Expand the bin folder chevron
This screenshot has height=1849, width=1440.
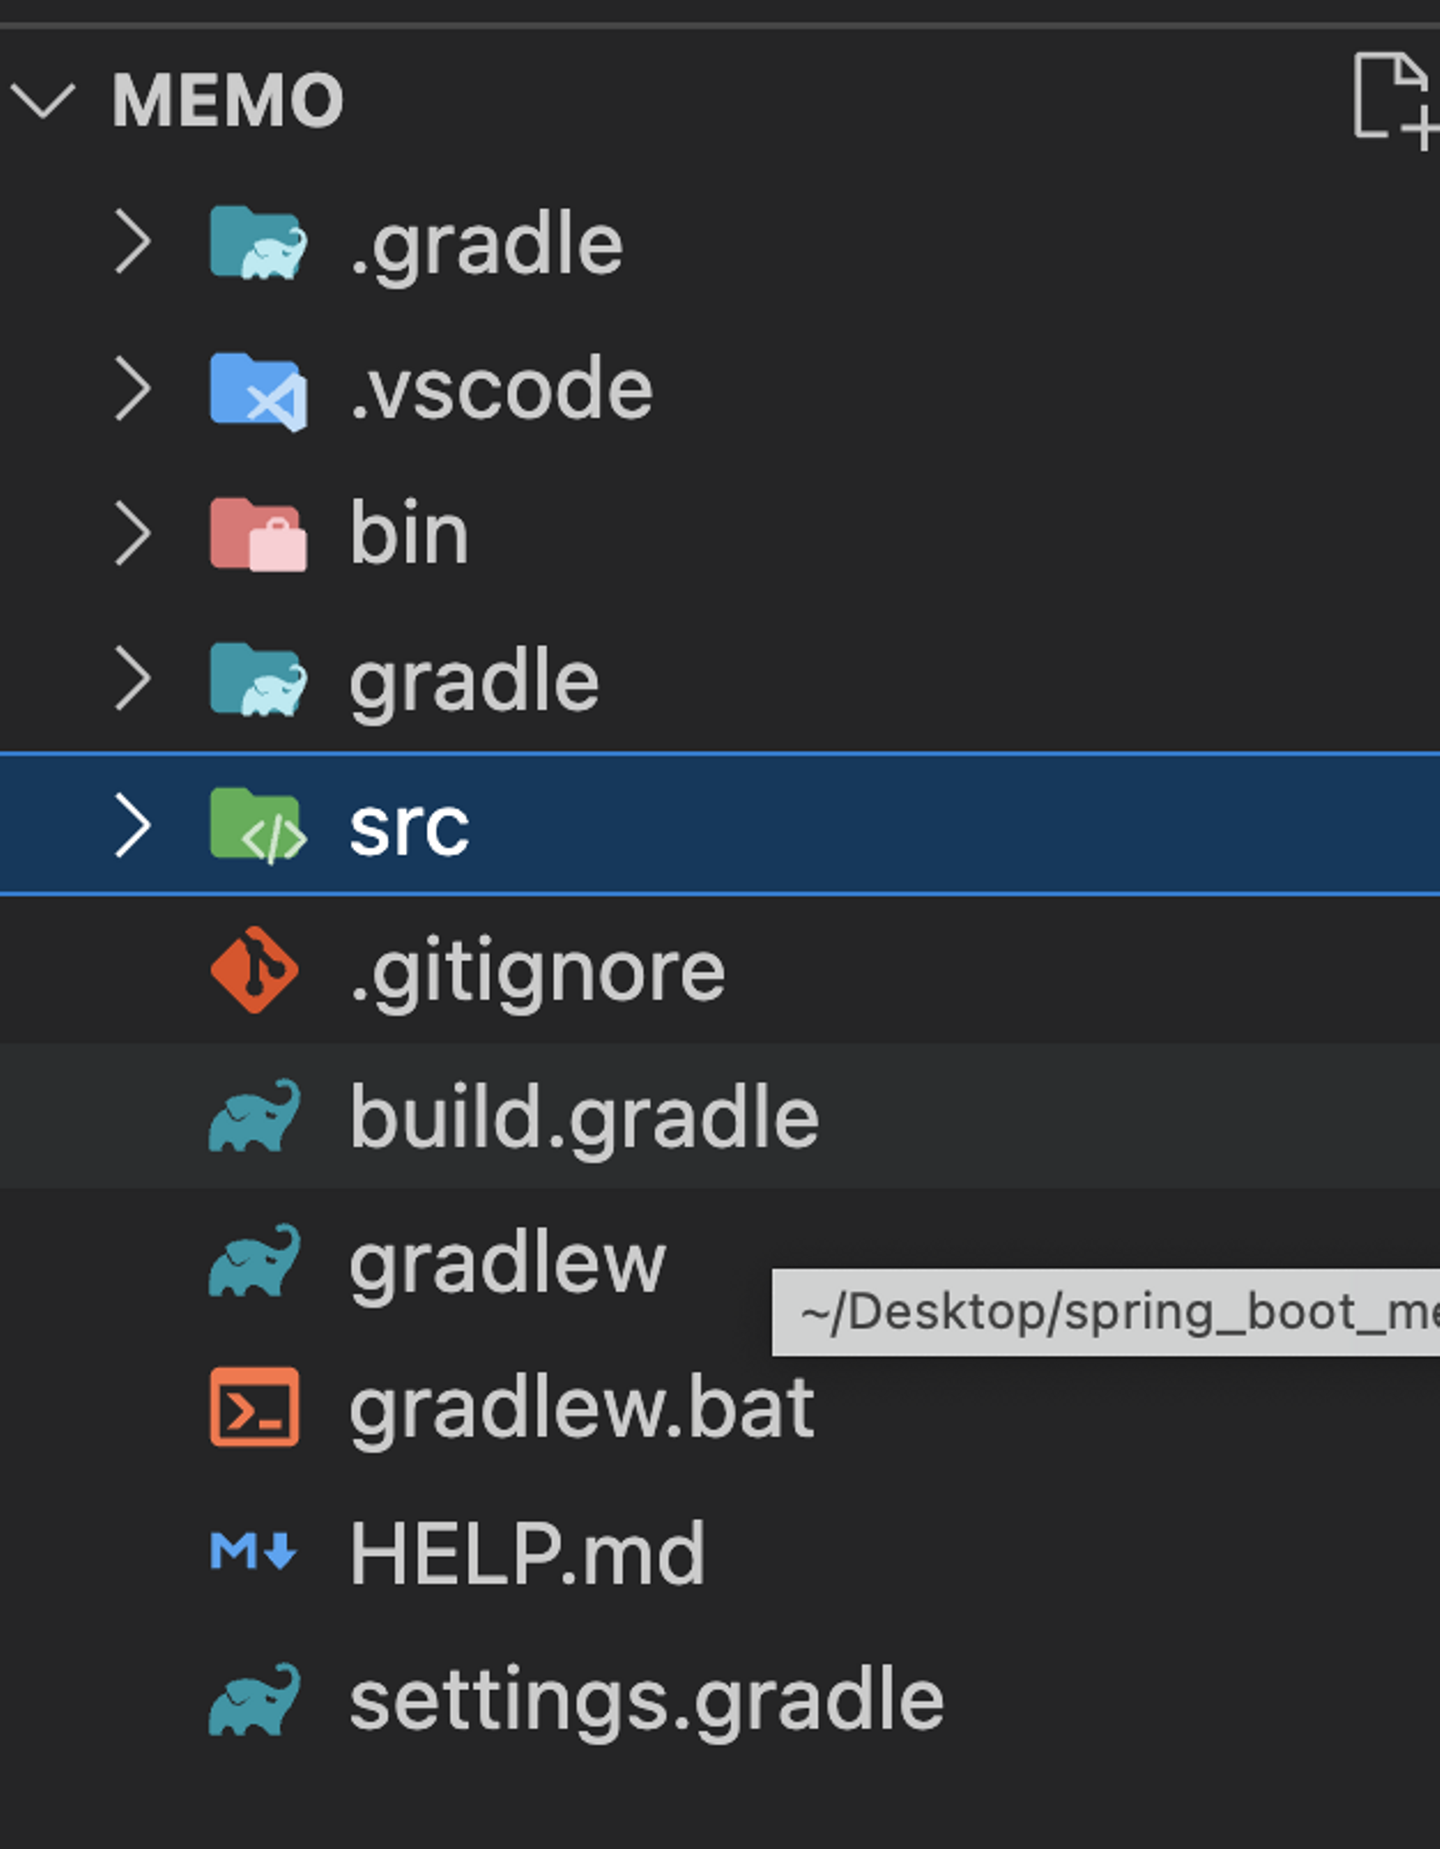click(132, 535)
